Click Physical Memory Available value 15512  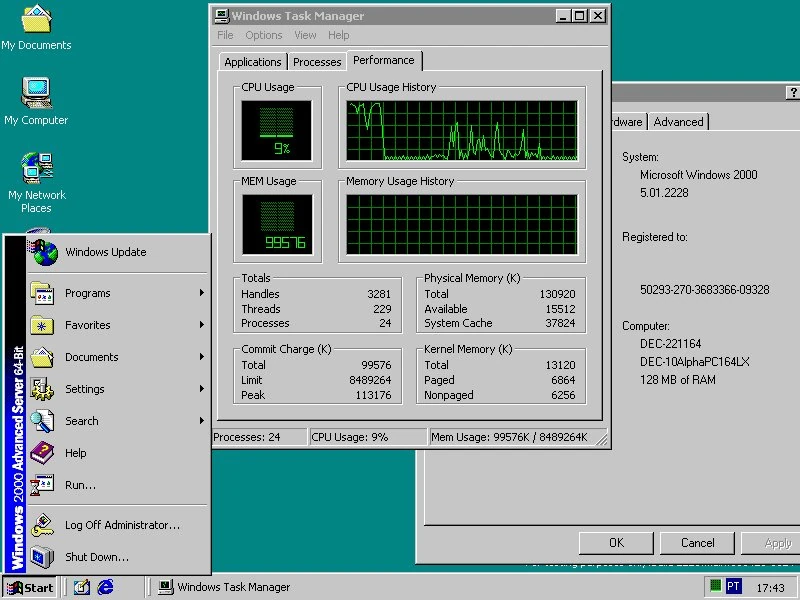click(560, 309)
